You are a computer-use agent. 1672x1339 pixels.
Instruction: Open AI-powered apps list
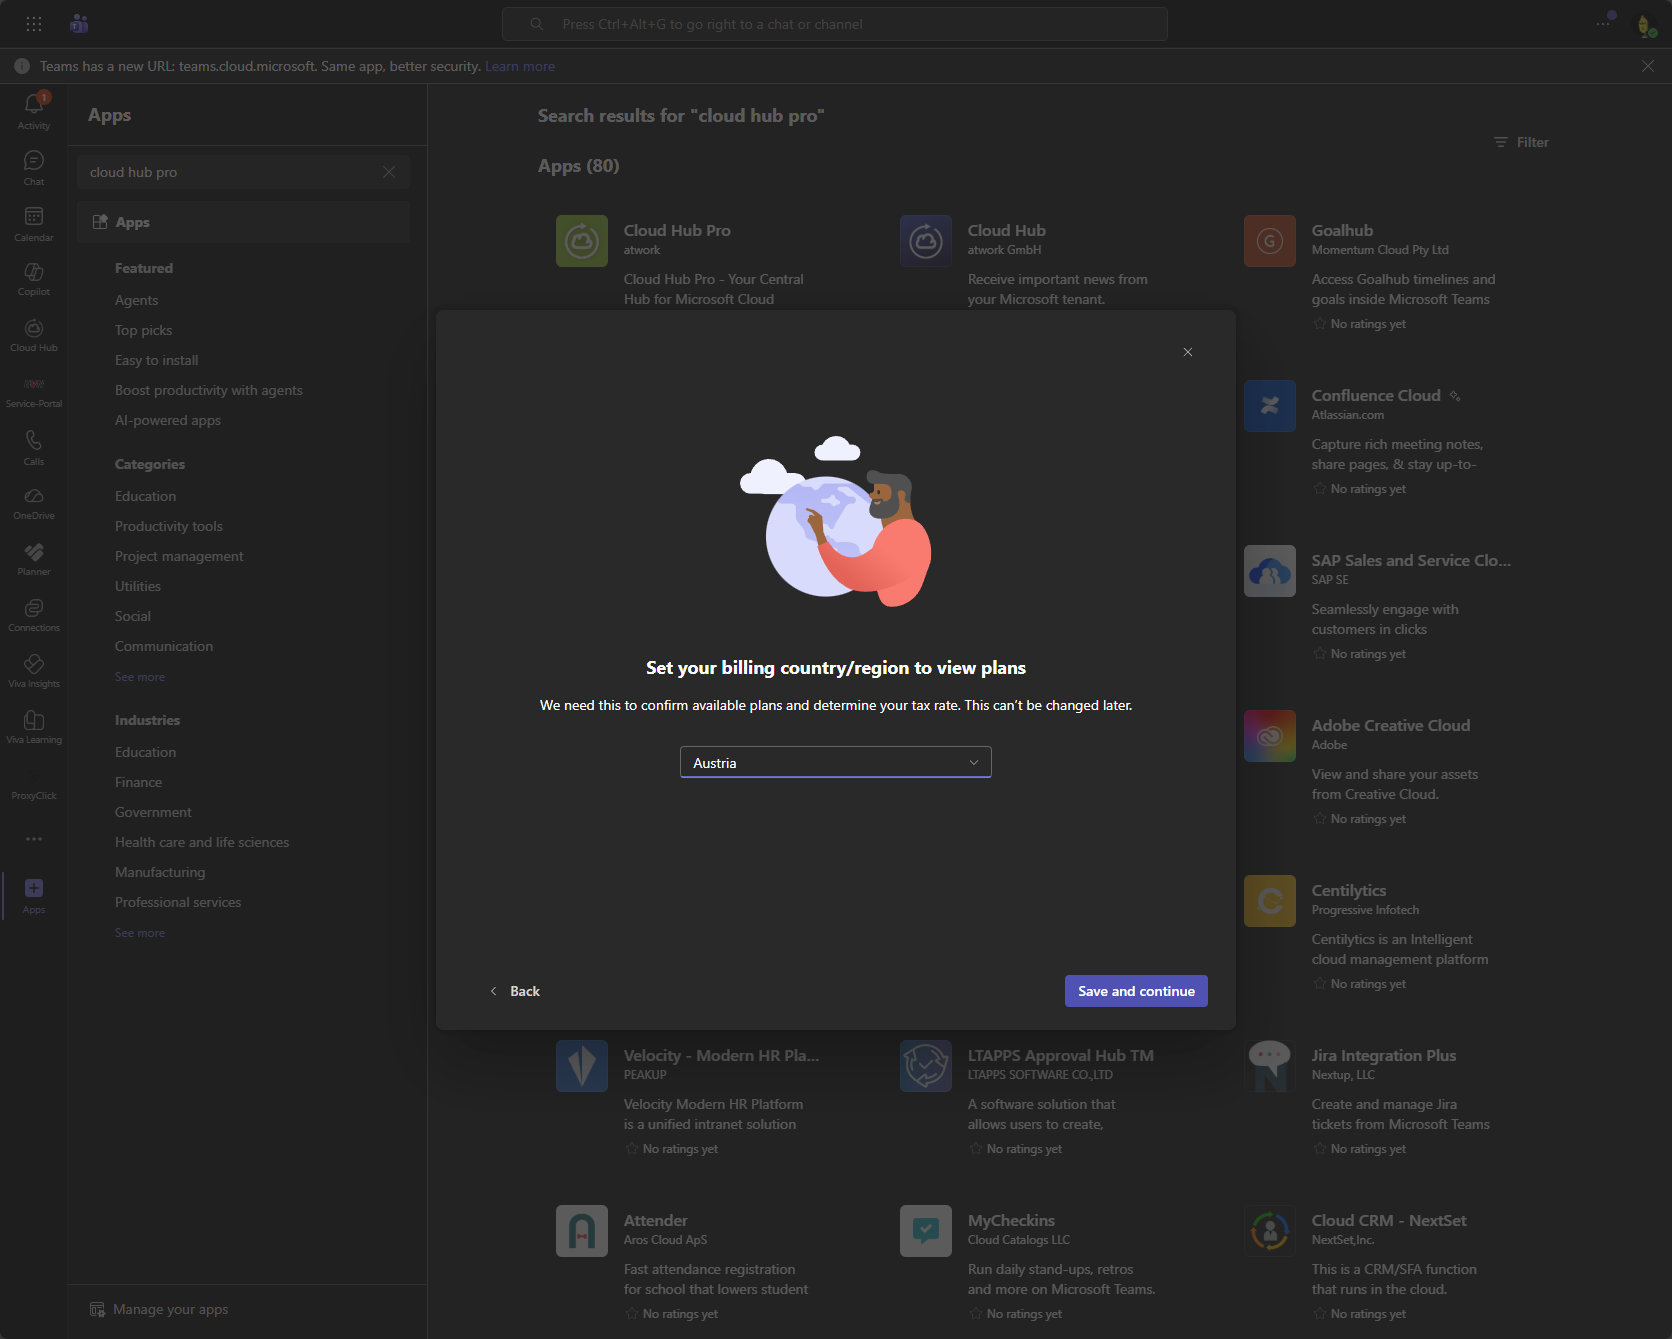click(x=168, y=420)
